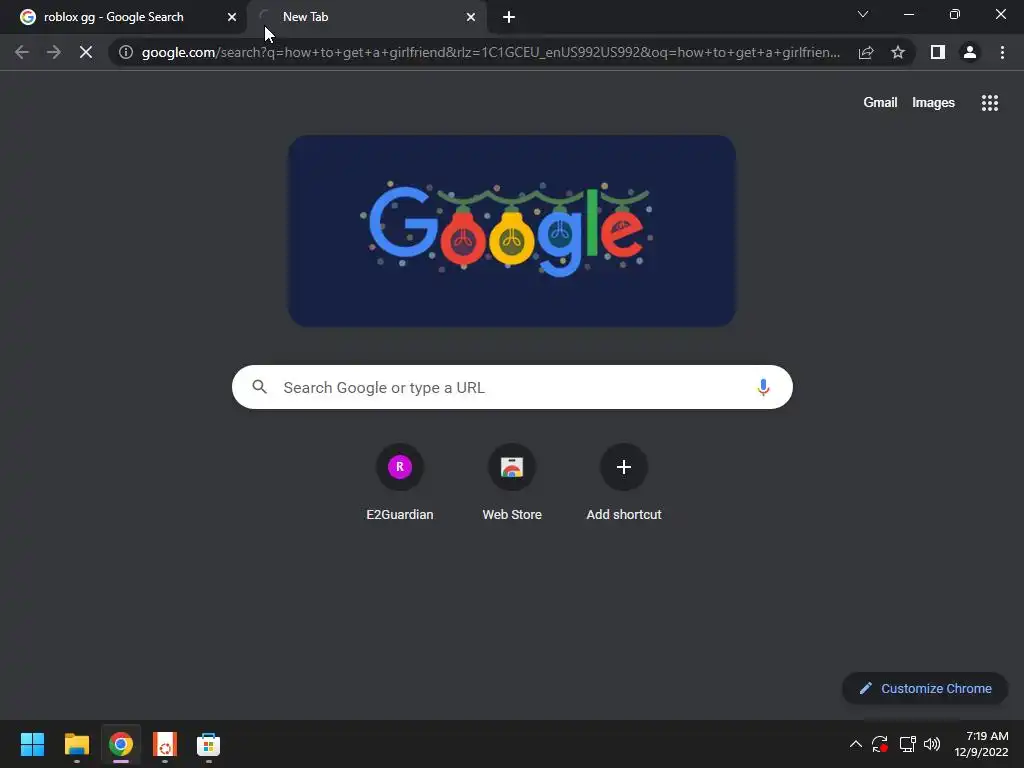Stop loading the page

point(86,52)
